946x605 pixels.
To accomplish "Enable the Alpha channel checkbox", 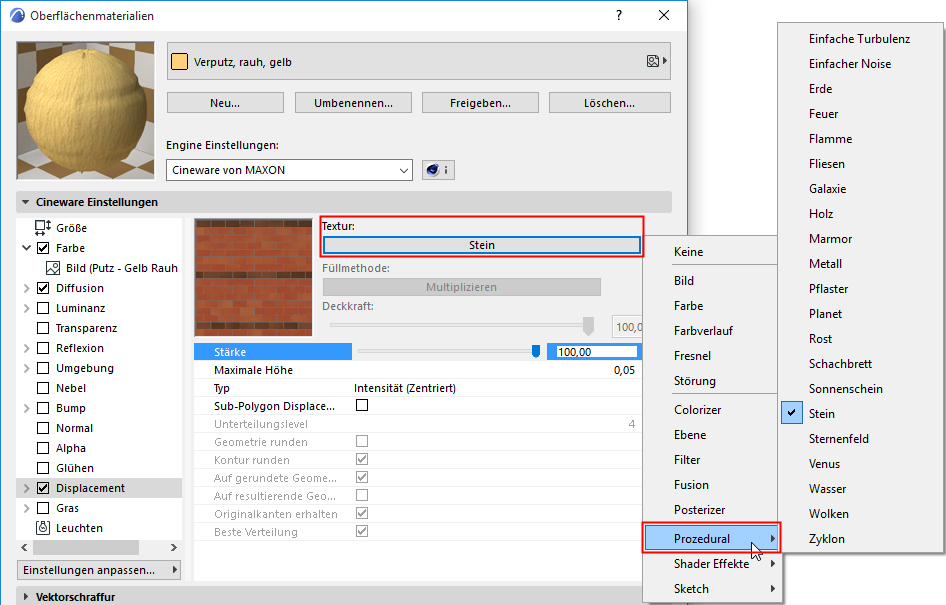I will click(43, 448).
